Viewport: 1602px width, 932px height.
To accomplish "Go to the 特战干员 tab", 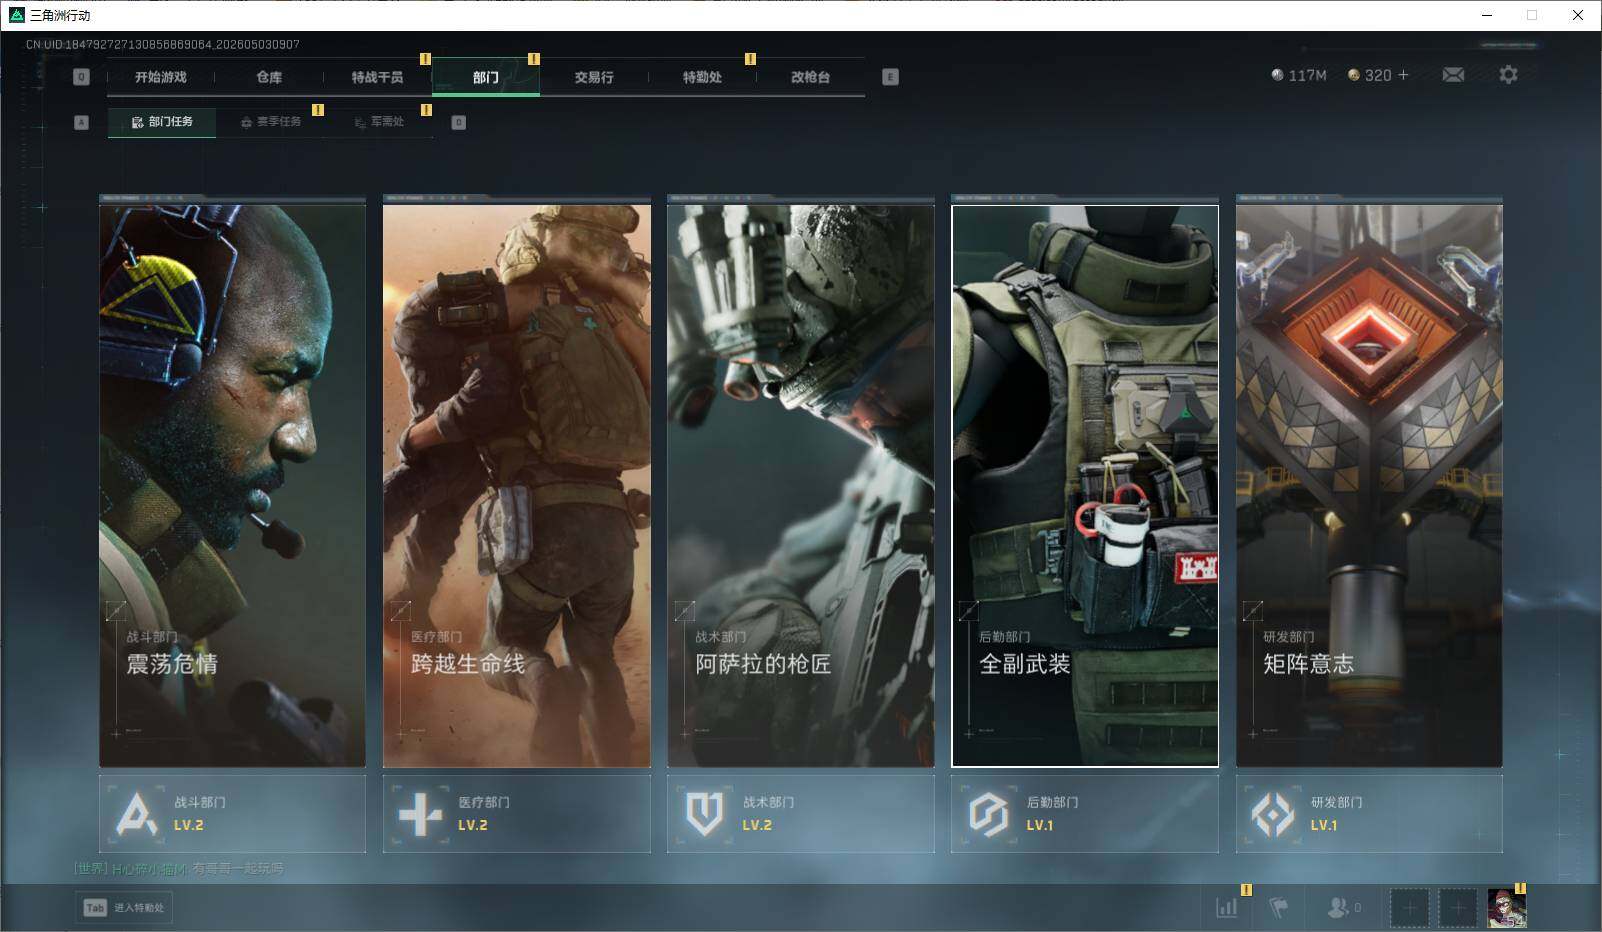I will 377,77.
